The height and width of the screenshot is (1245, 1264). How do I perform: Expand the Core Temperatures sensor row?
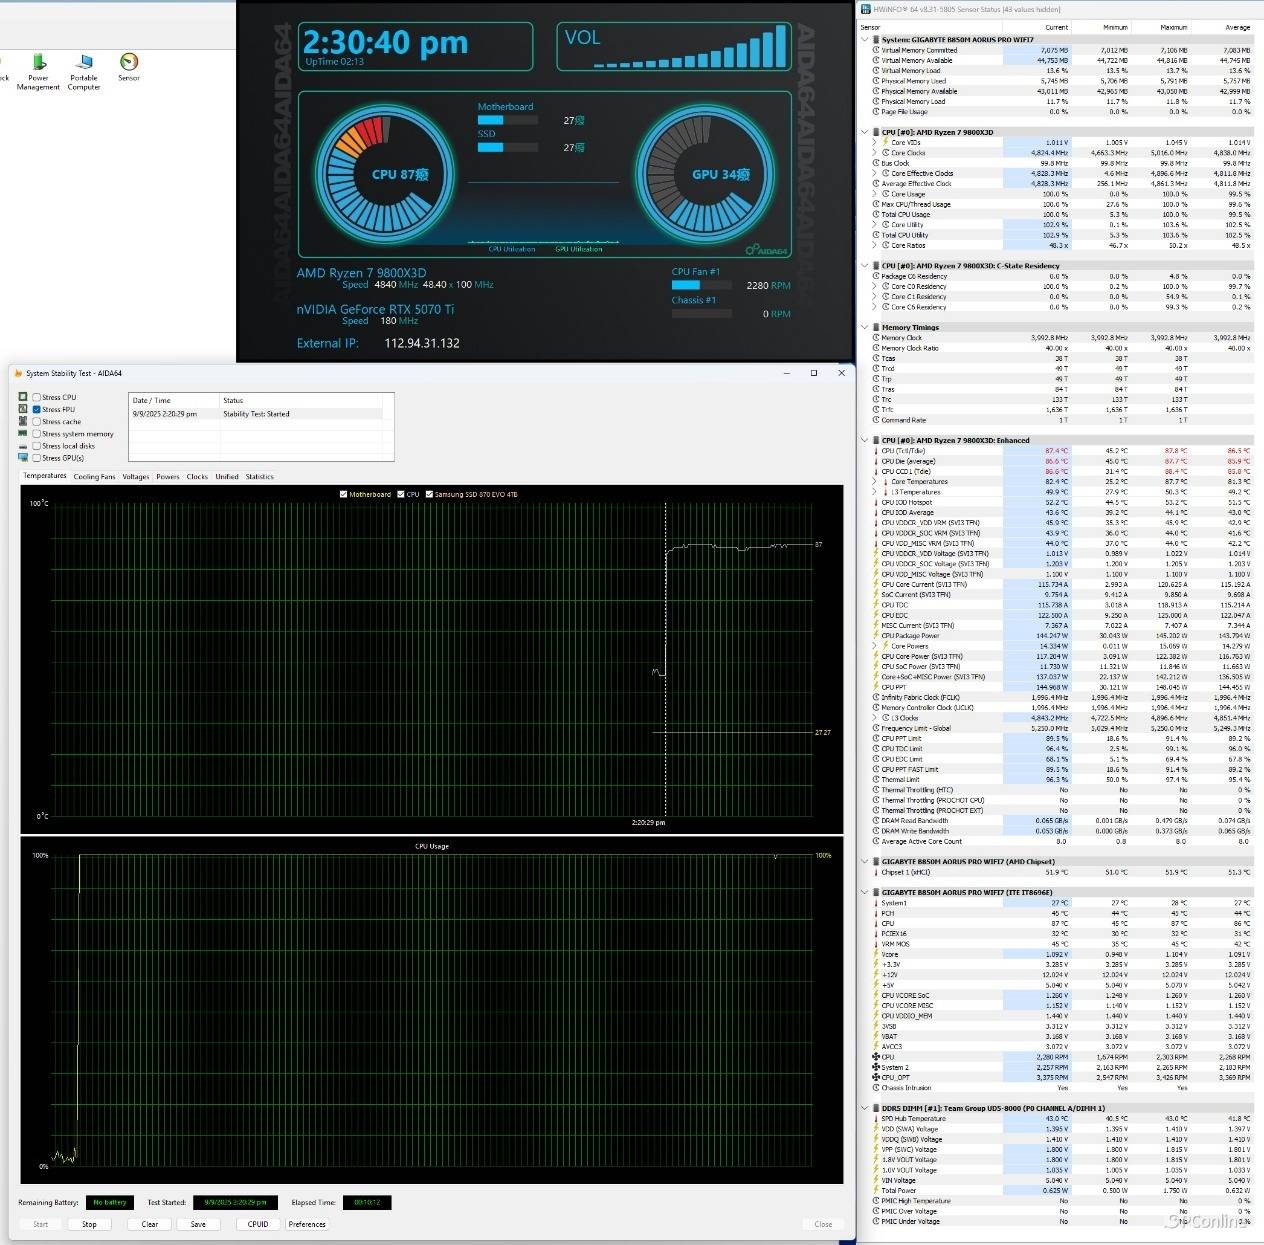[x=875, y=482]
